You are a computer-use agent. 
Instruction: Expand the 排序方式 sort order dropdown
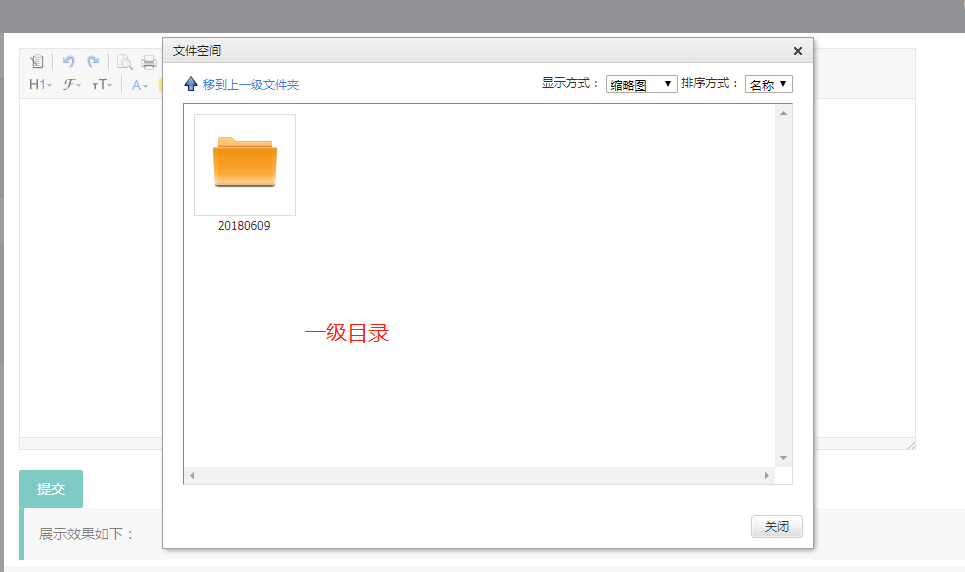768,85
